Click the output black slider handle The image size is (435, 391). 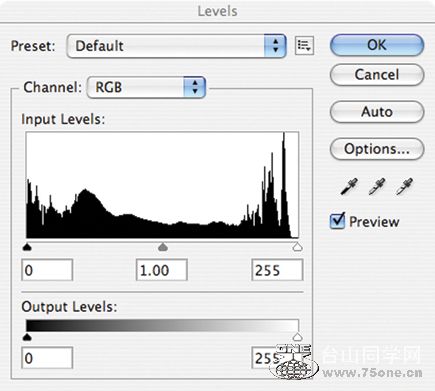coord(27,337)
